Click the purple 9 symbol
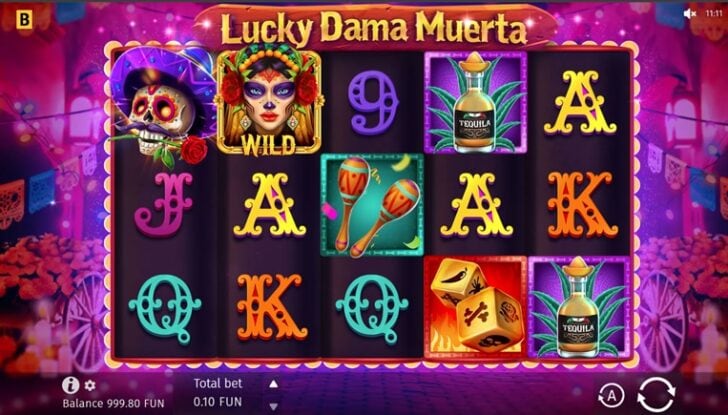 [x=373, y=103]
